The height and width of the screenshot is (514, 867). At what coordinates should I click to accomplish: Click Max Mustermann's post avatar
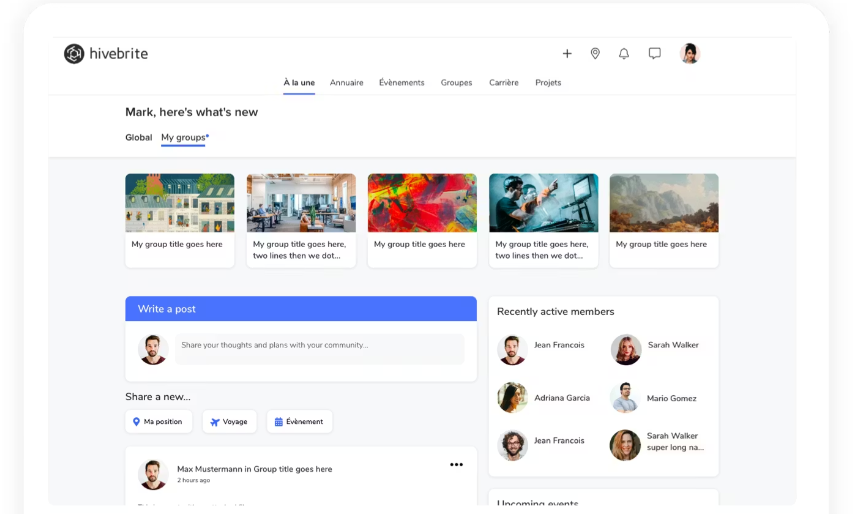[x=153, y=474]
